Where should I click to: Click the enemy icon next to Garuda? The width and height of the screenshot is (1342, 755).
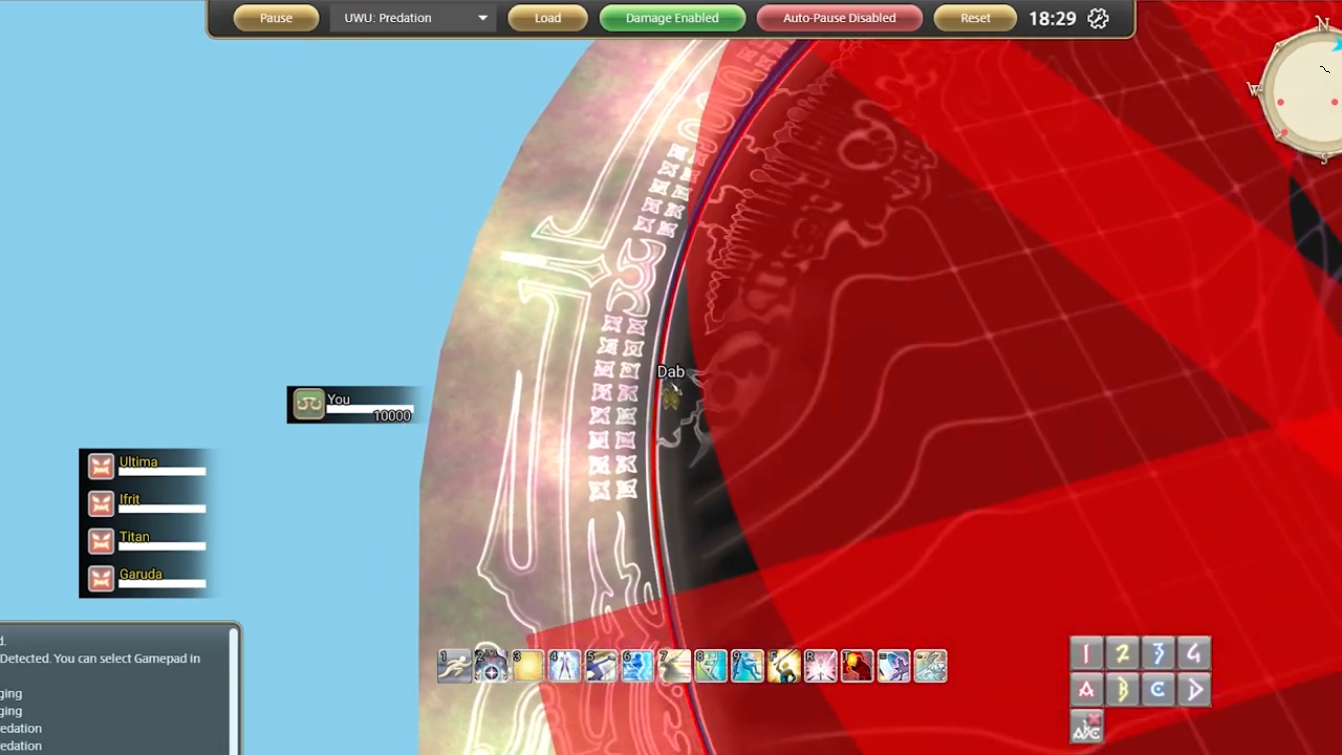point(101,579)
